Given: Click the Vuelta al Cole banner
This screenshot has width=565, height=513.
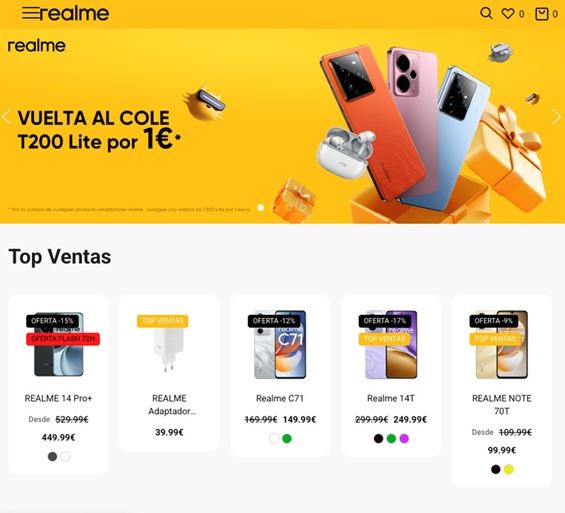Looking at the screenshot, I should tap(282, 126).
